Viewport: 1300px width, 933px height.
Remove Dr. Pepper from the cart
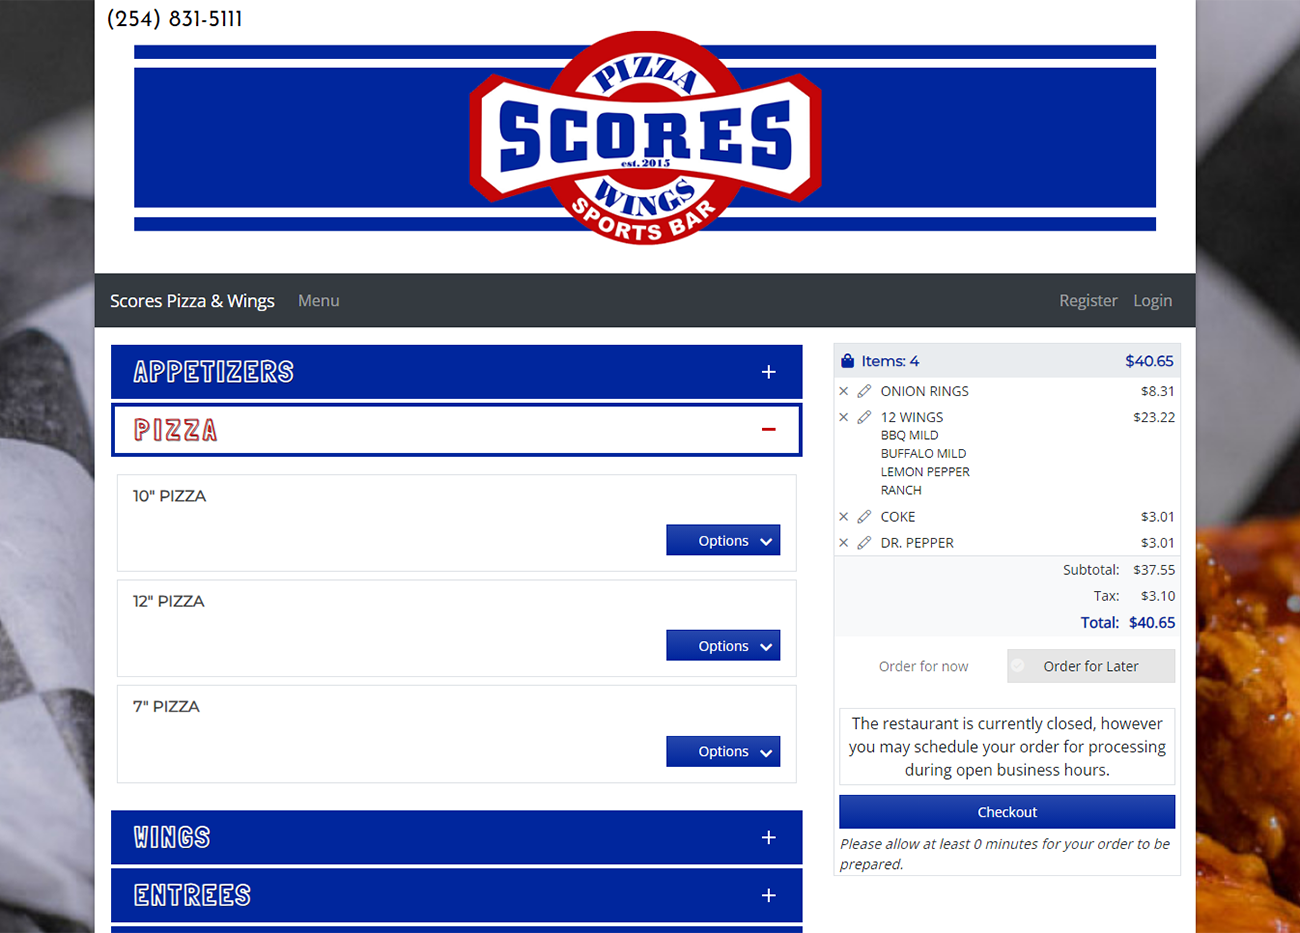(844, 543)
